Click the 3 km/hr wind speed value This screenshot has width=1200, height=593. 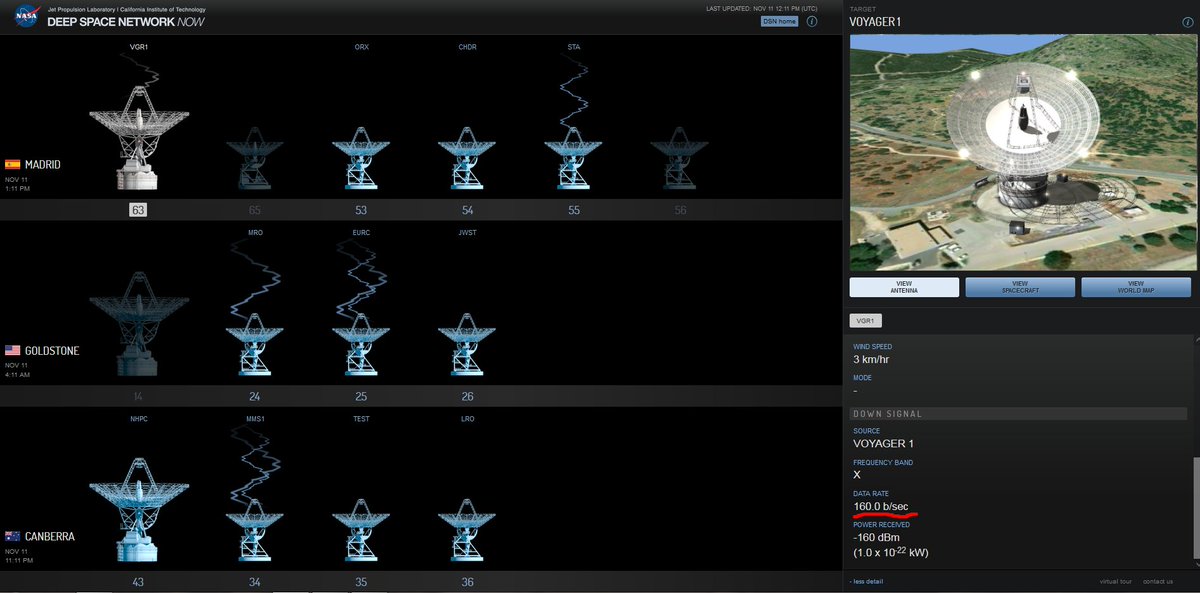(x=871, y=359)
